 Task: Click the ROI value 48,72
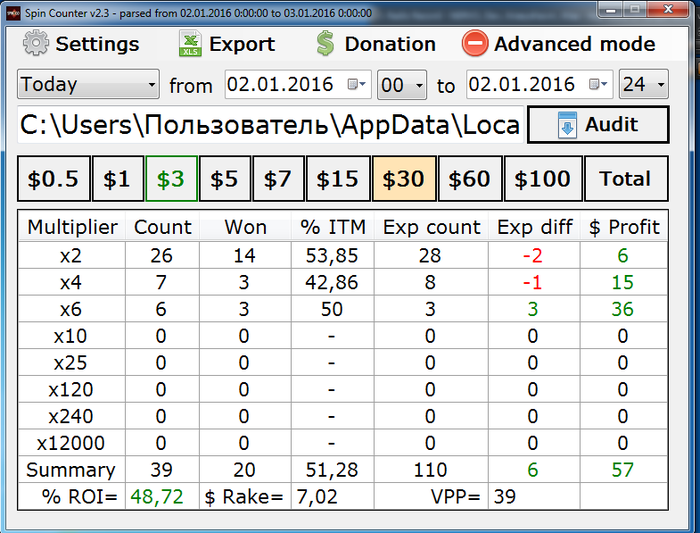(157, 497)
